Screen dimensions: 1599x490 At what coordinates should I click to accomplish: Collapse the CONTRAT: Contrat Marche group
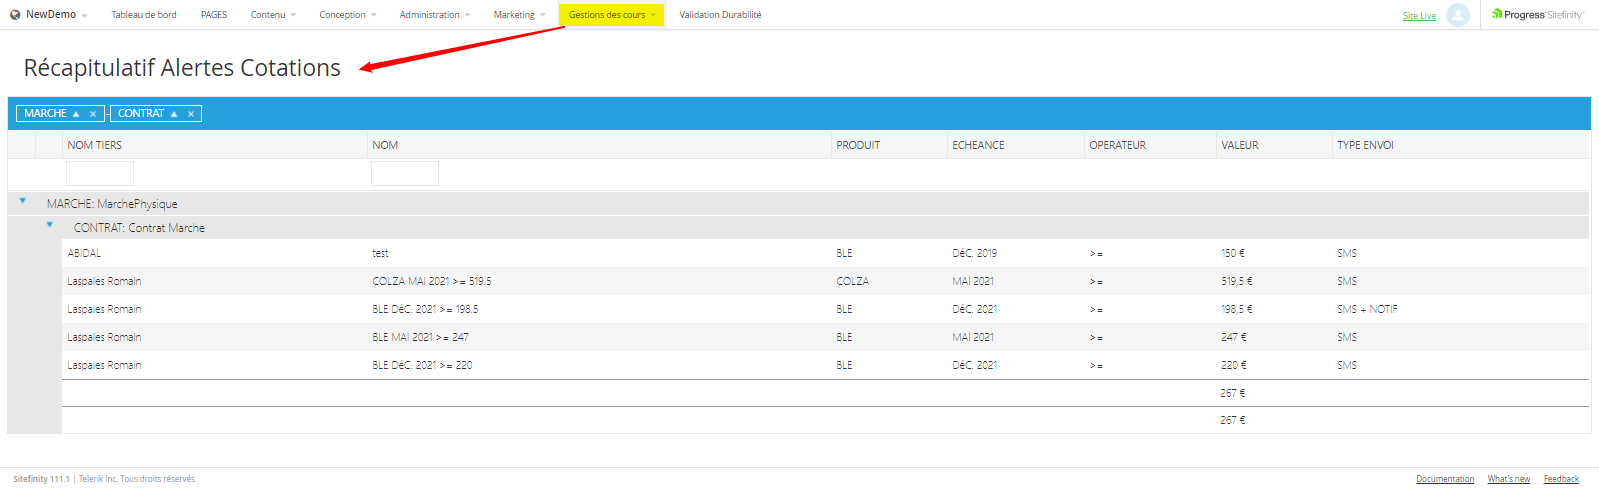point(50,225)
